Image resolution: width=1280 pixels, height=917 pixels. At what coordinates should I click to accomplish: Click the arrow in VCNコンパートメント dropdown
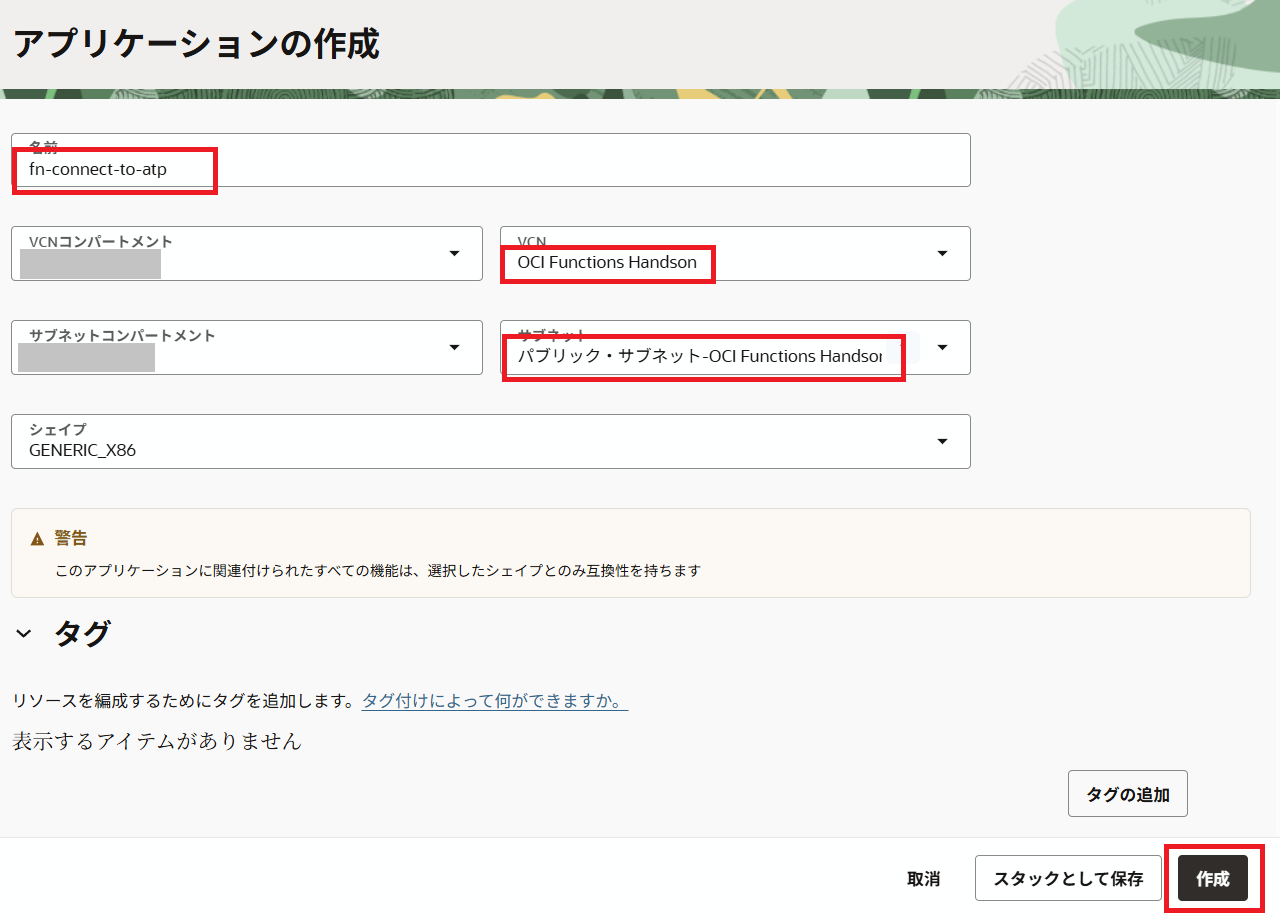[x=454, y=254]
